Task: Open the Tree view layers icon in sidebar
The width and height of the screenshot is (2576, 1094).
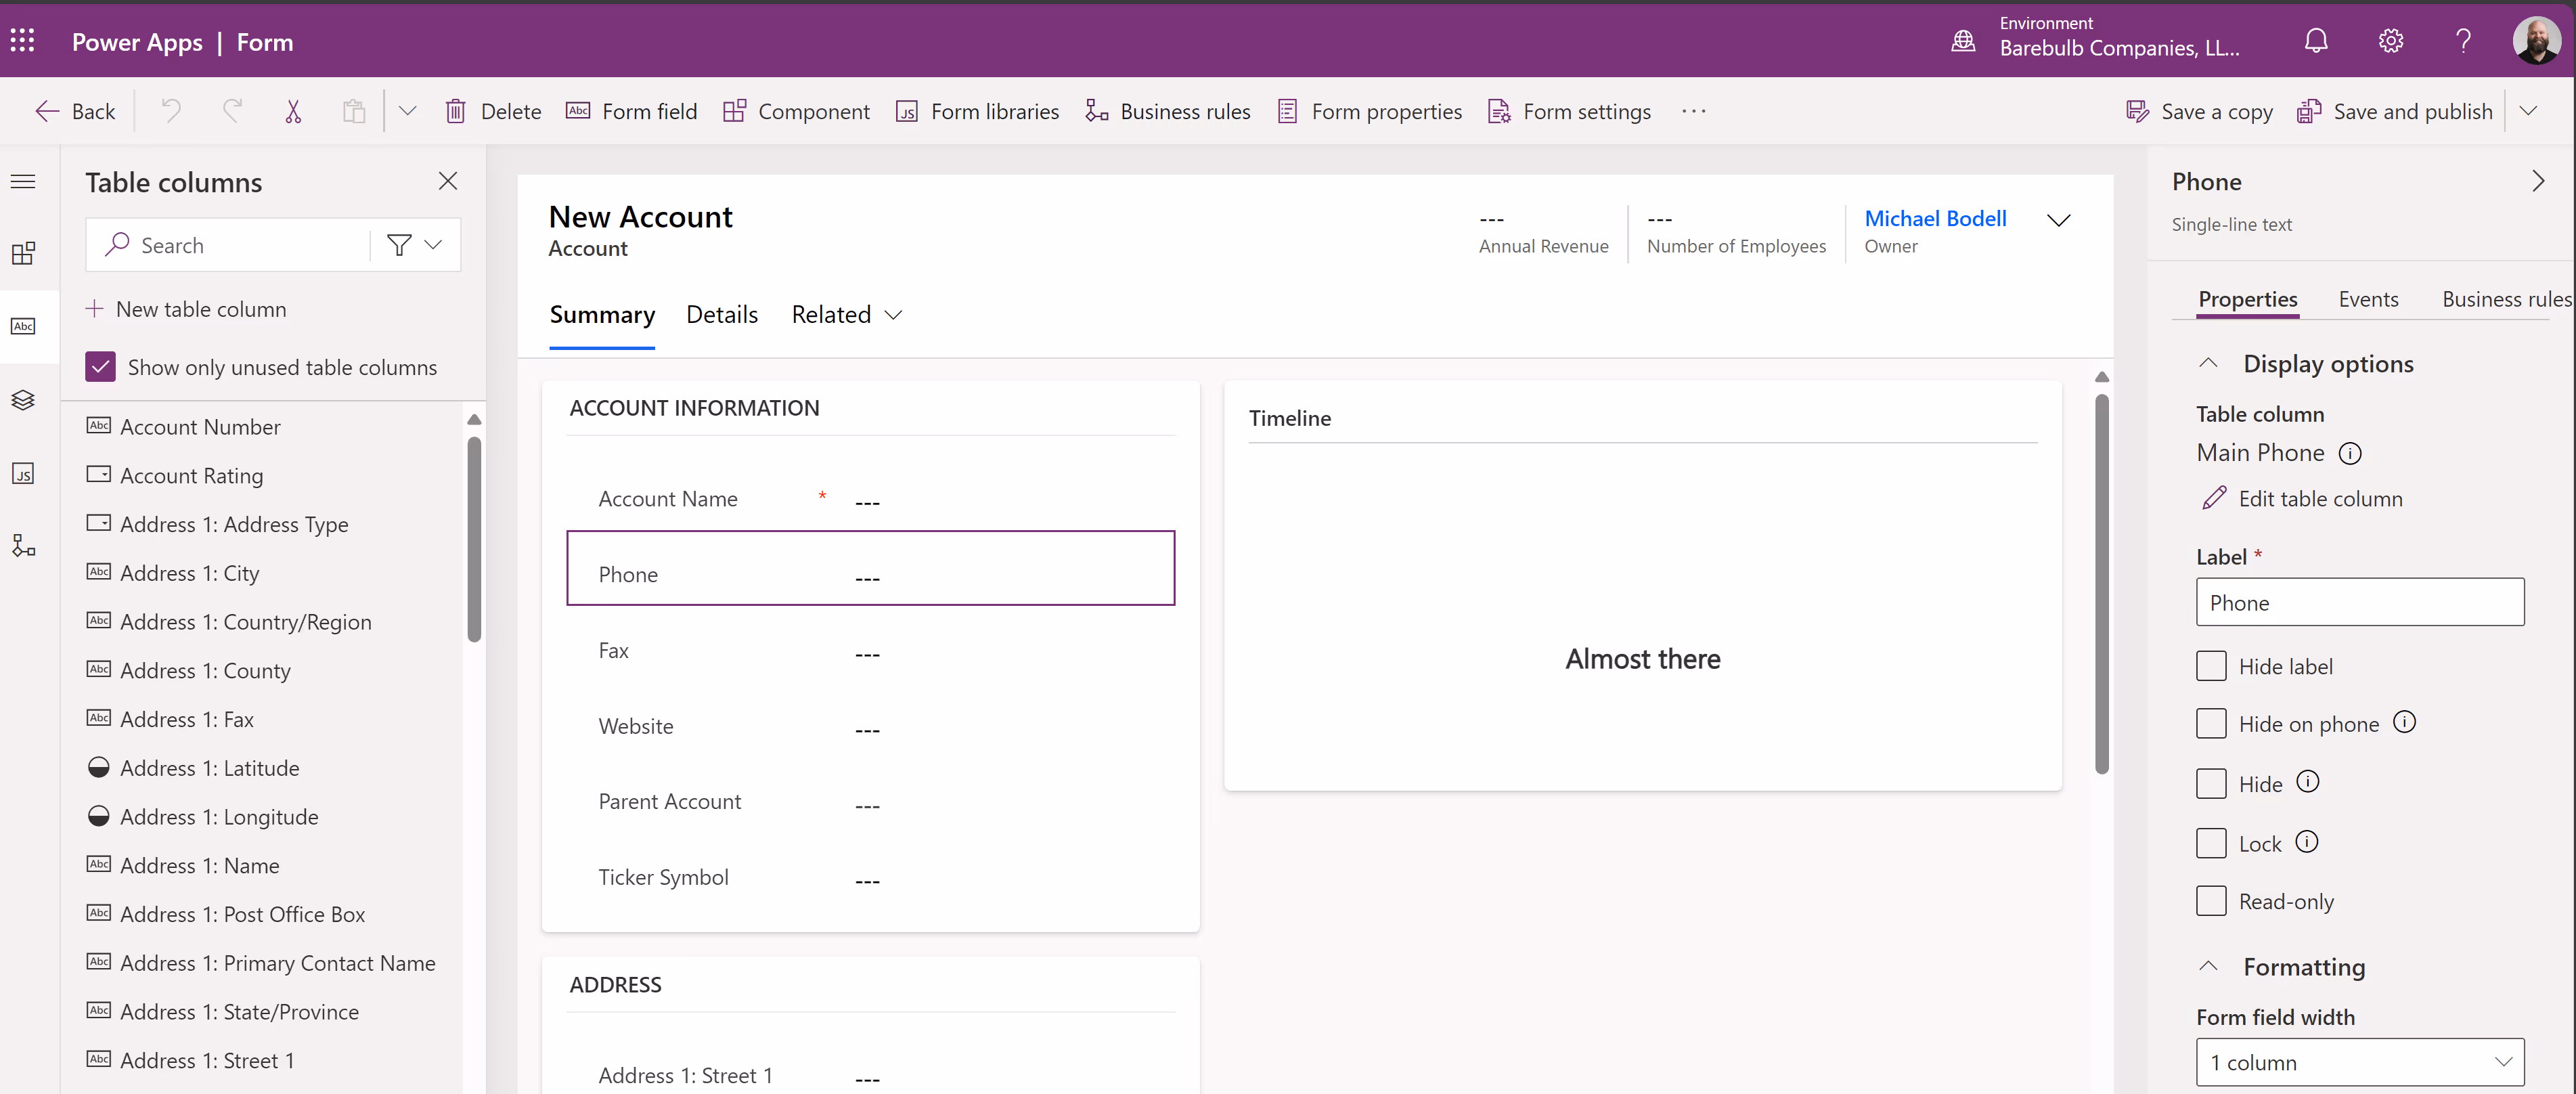Action: coord(24,400)
